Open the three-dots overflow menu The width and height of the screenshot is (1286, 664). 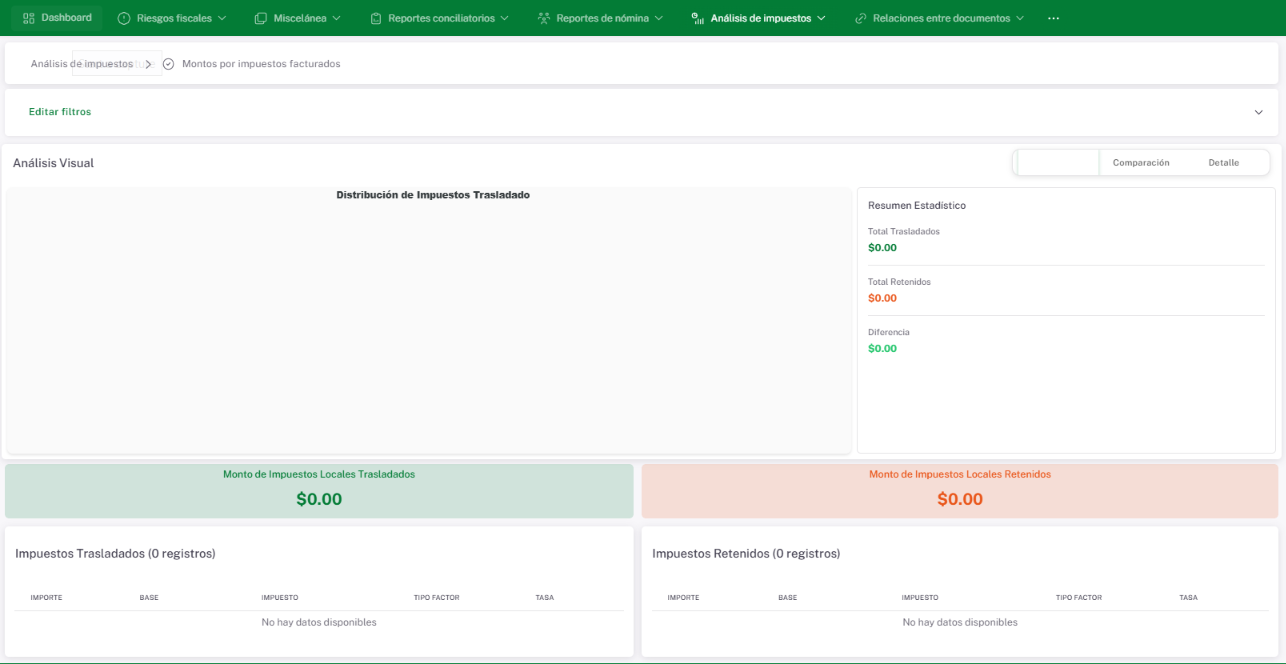click(1053, 18)
